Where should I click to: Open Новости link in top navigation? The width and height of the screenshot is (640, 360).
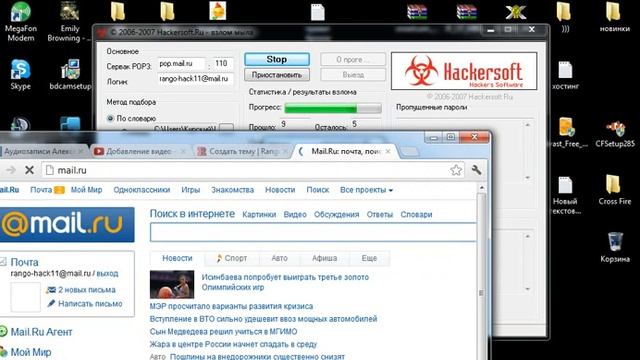pyautogui.click(x=280, y=190)
